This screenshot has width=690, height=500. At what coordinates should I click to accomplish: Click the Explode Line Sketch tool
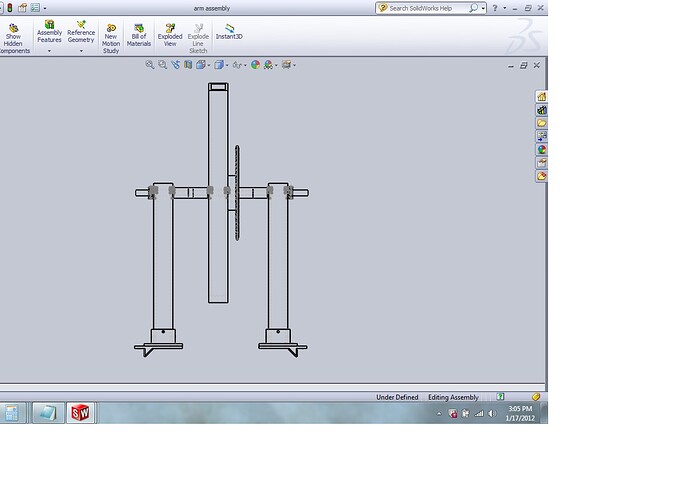(198, 39)
